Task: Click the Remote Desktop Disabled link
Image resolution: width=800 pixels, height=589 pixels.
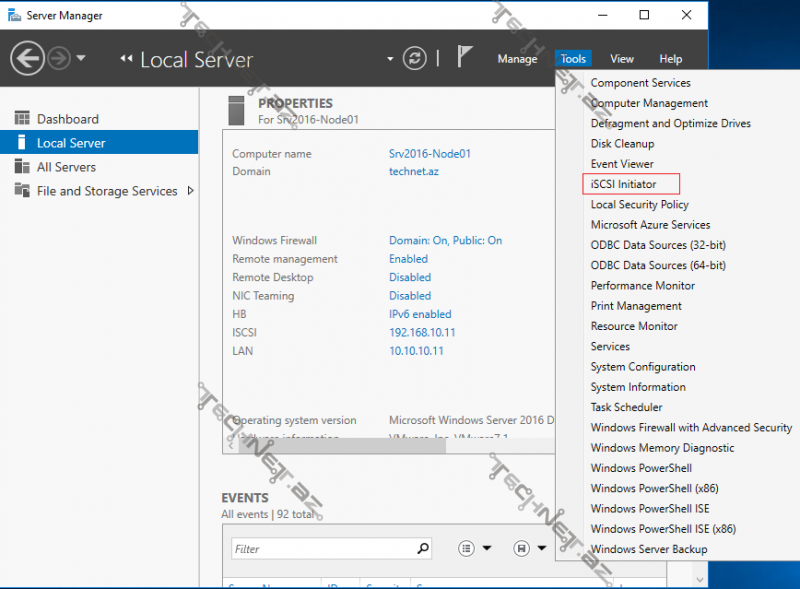Action: [x=410, y=277]
